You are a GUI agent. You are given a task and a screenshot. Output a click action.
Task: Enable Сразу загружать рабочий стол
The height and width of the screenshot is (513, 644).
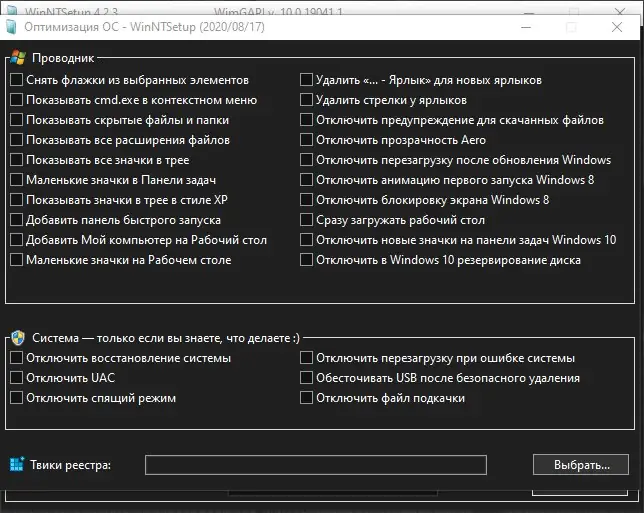click(x=306, y=220)
